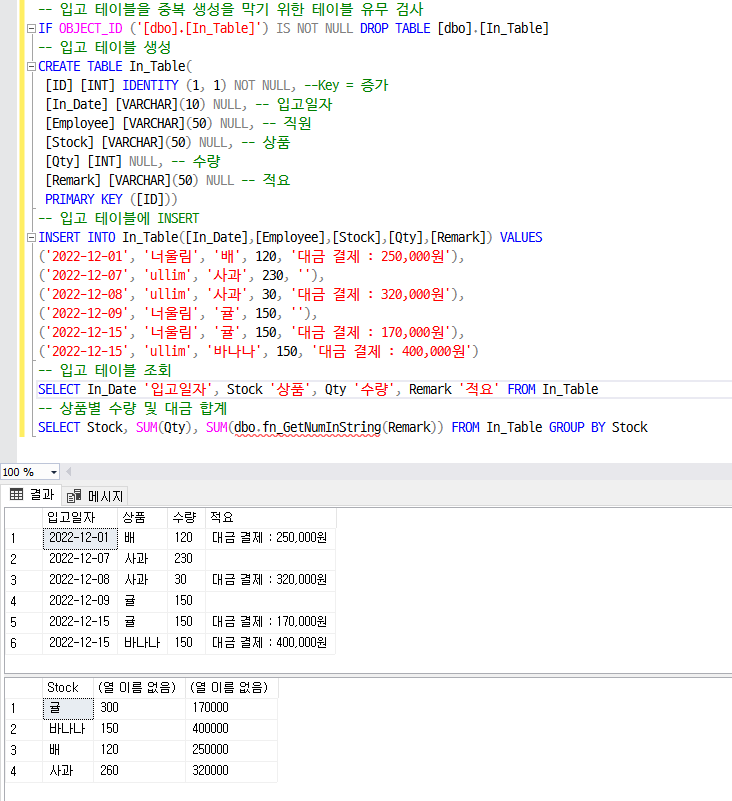Select remark cell 대금 결제 : 250,000원
The image size is (732, 801).
tap(271, 538)
